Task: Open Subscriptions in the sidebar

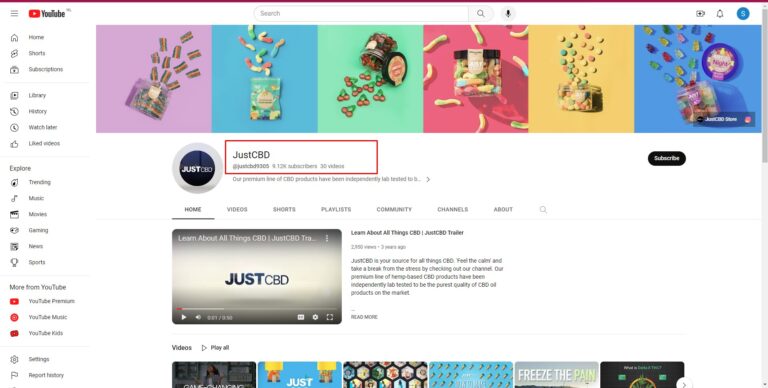Action: tap(47, 70)
